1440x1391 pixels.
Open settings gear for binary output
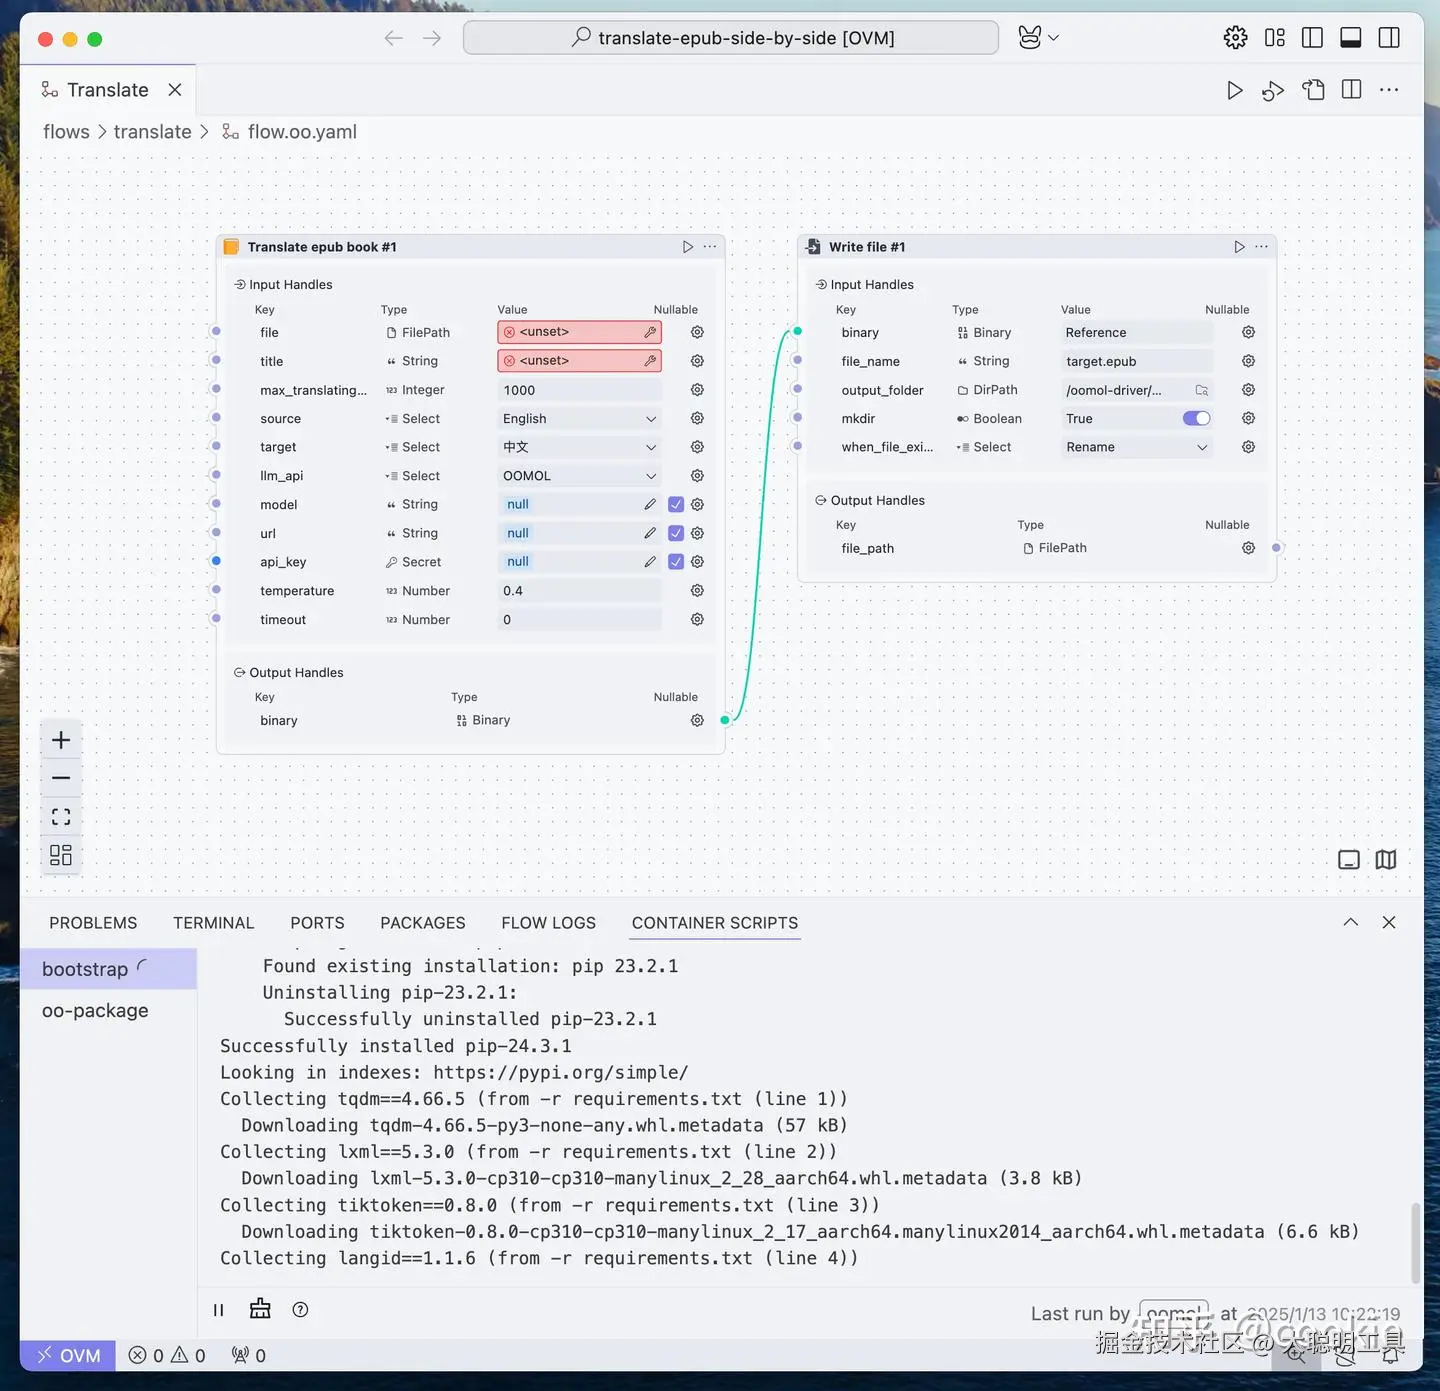tap(697, 721)
